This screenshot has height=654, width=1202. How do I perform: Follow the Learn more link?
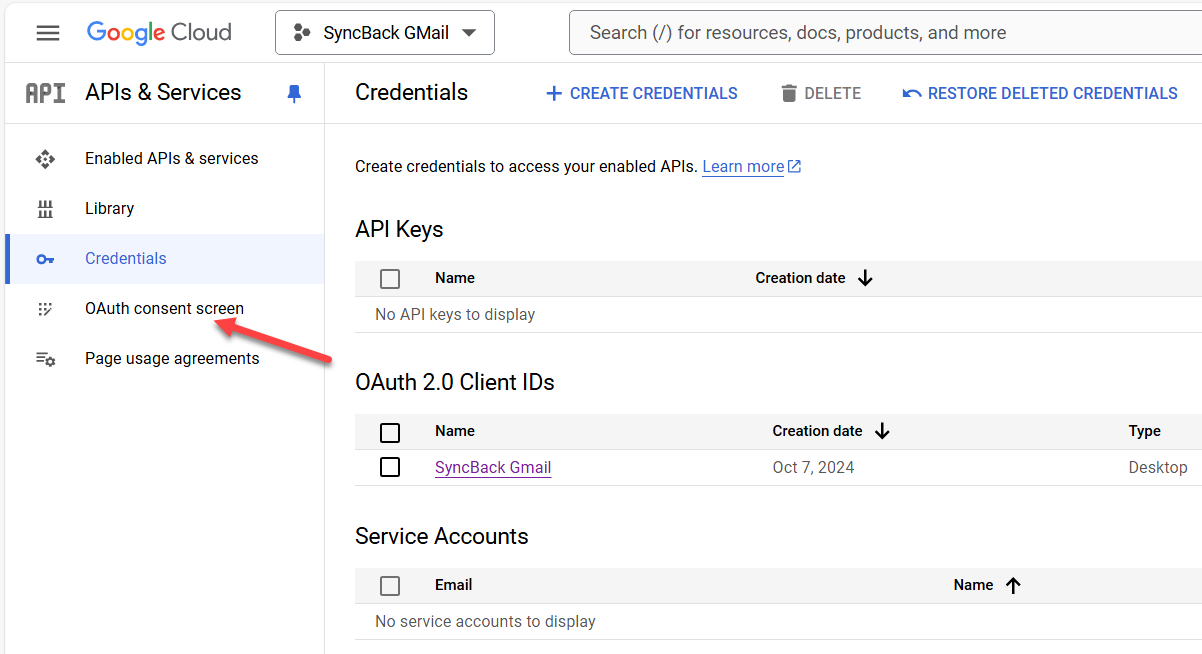(743, 167)
